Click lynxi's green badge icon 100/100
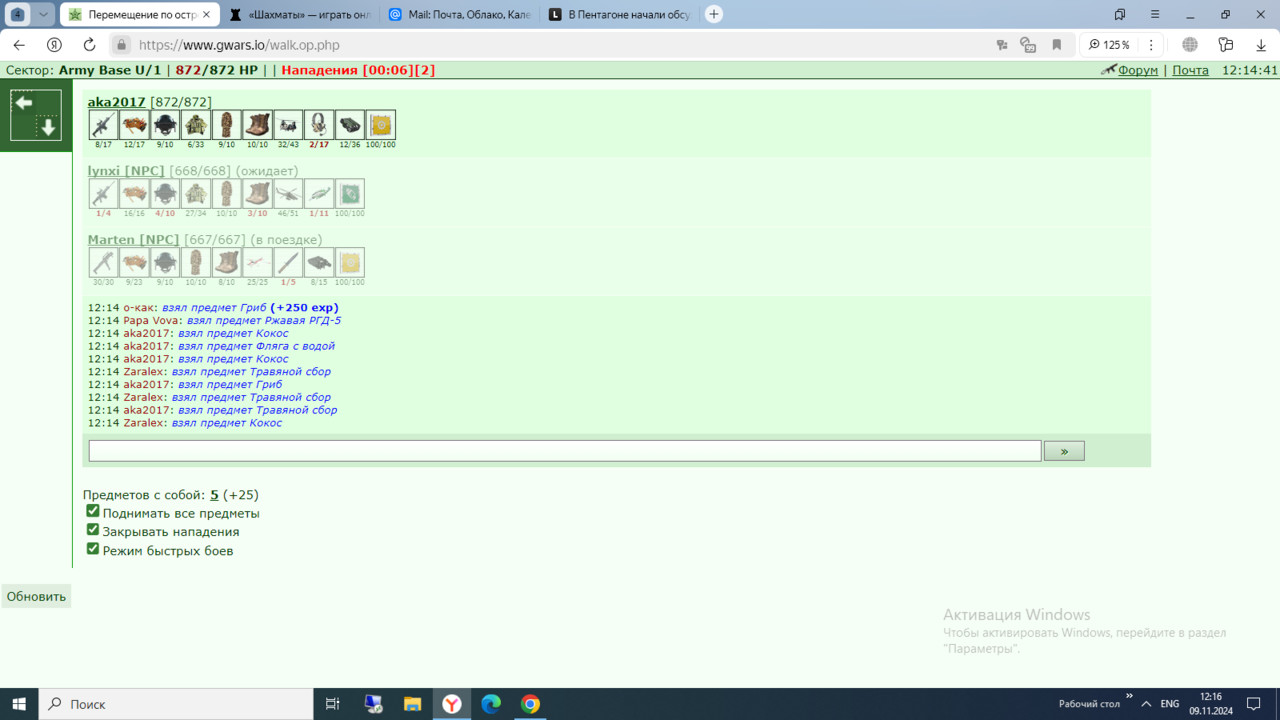Image resolution: width=1280 pixels, height=720 pixels. (350, 194)
